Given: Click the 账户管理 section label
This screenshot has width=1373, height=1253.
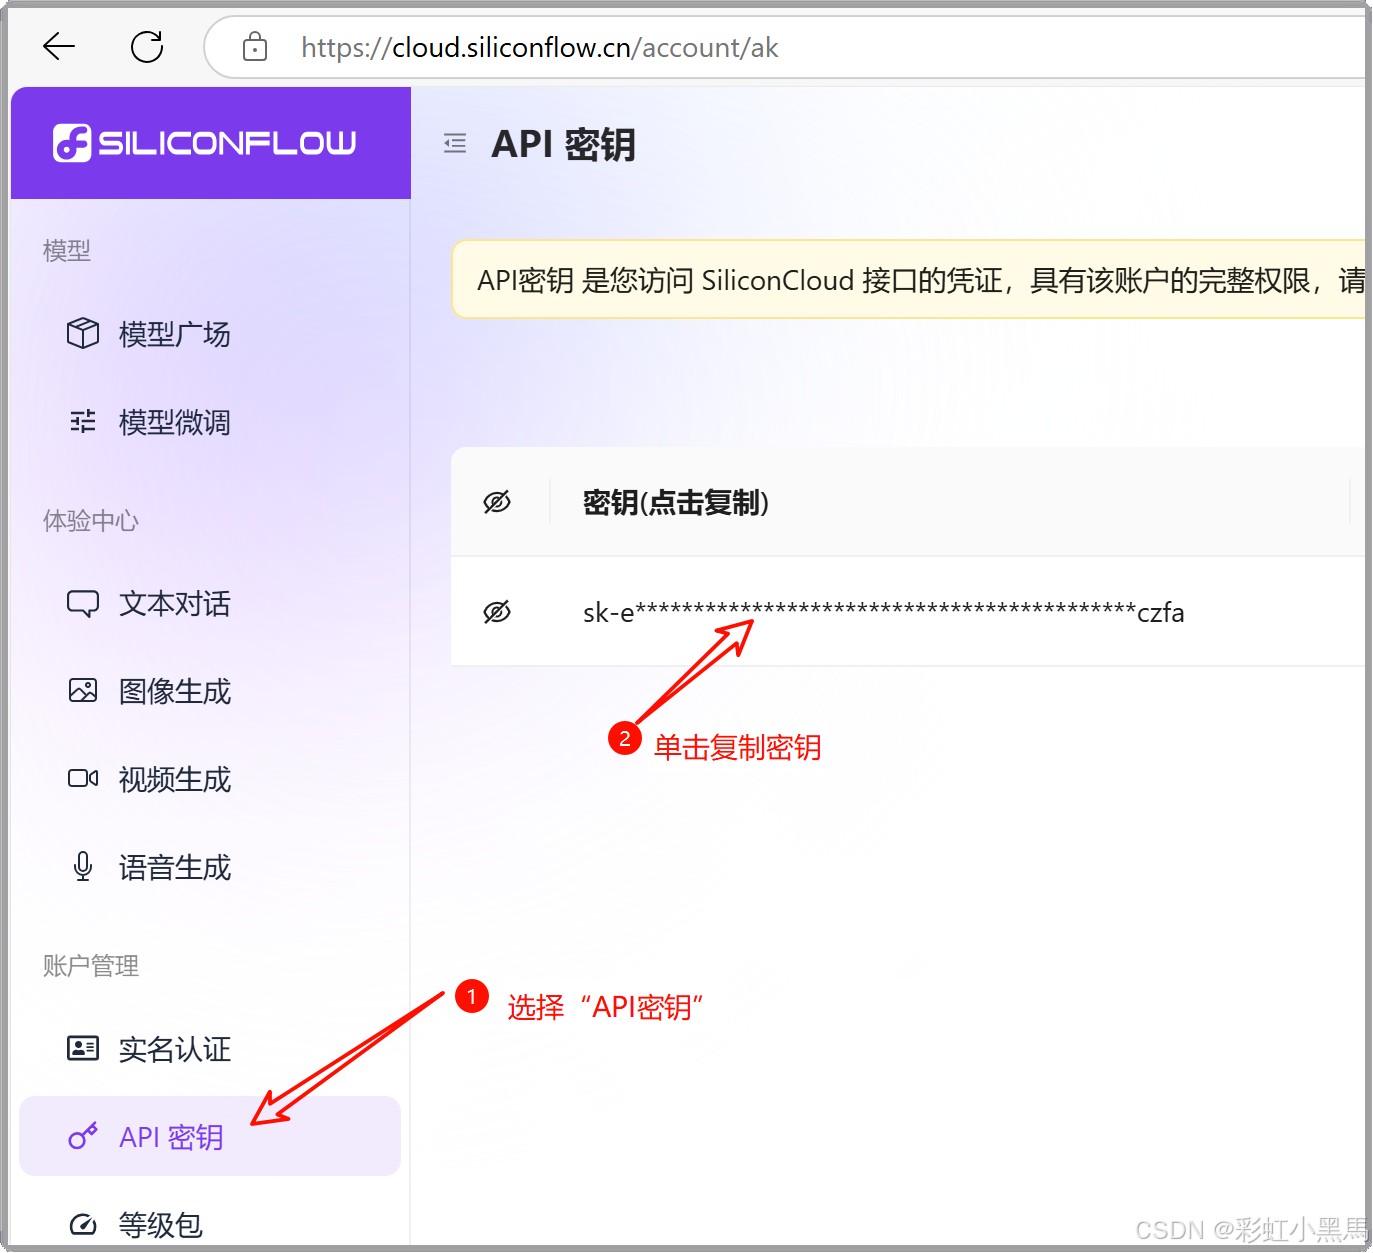Looking at the screenshot, I should [91, 966].
